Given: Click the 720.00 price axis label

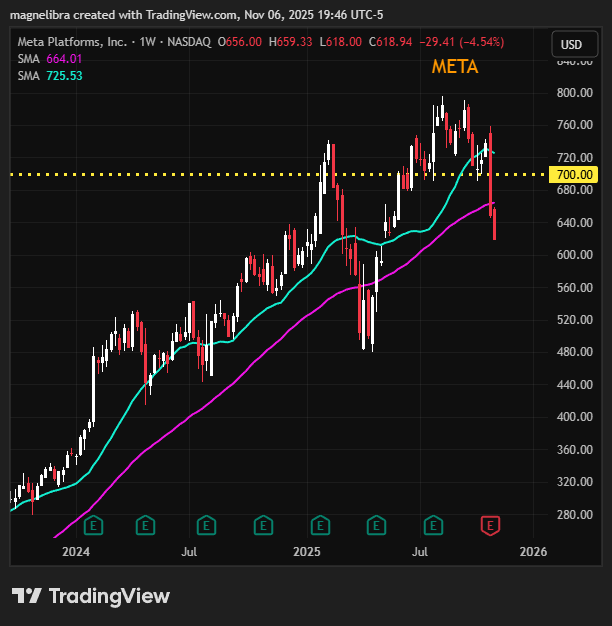Looking at the screenshot, I should [574, 158].
